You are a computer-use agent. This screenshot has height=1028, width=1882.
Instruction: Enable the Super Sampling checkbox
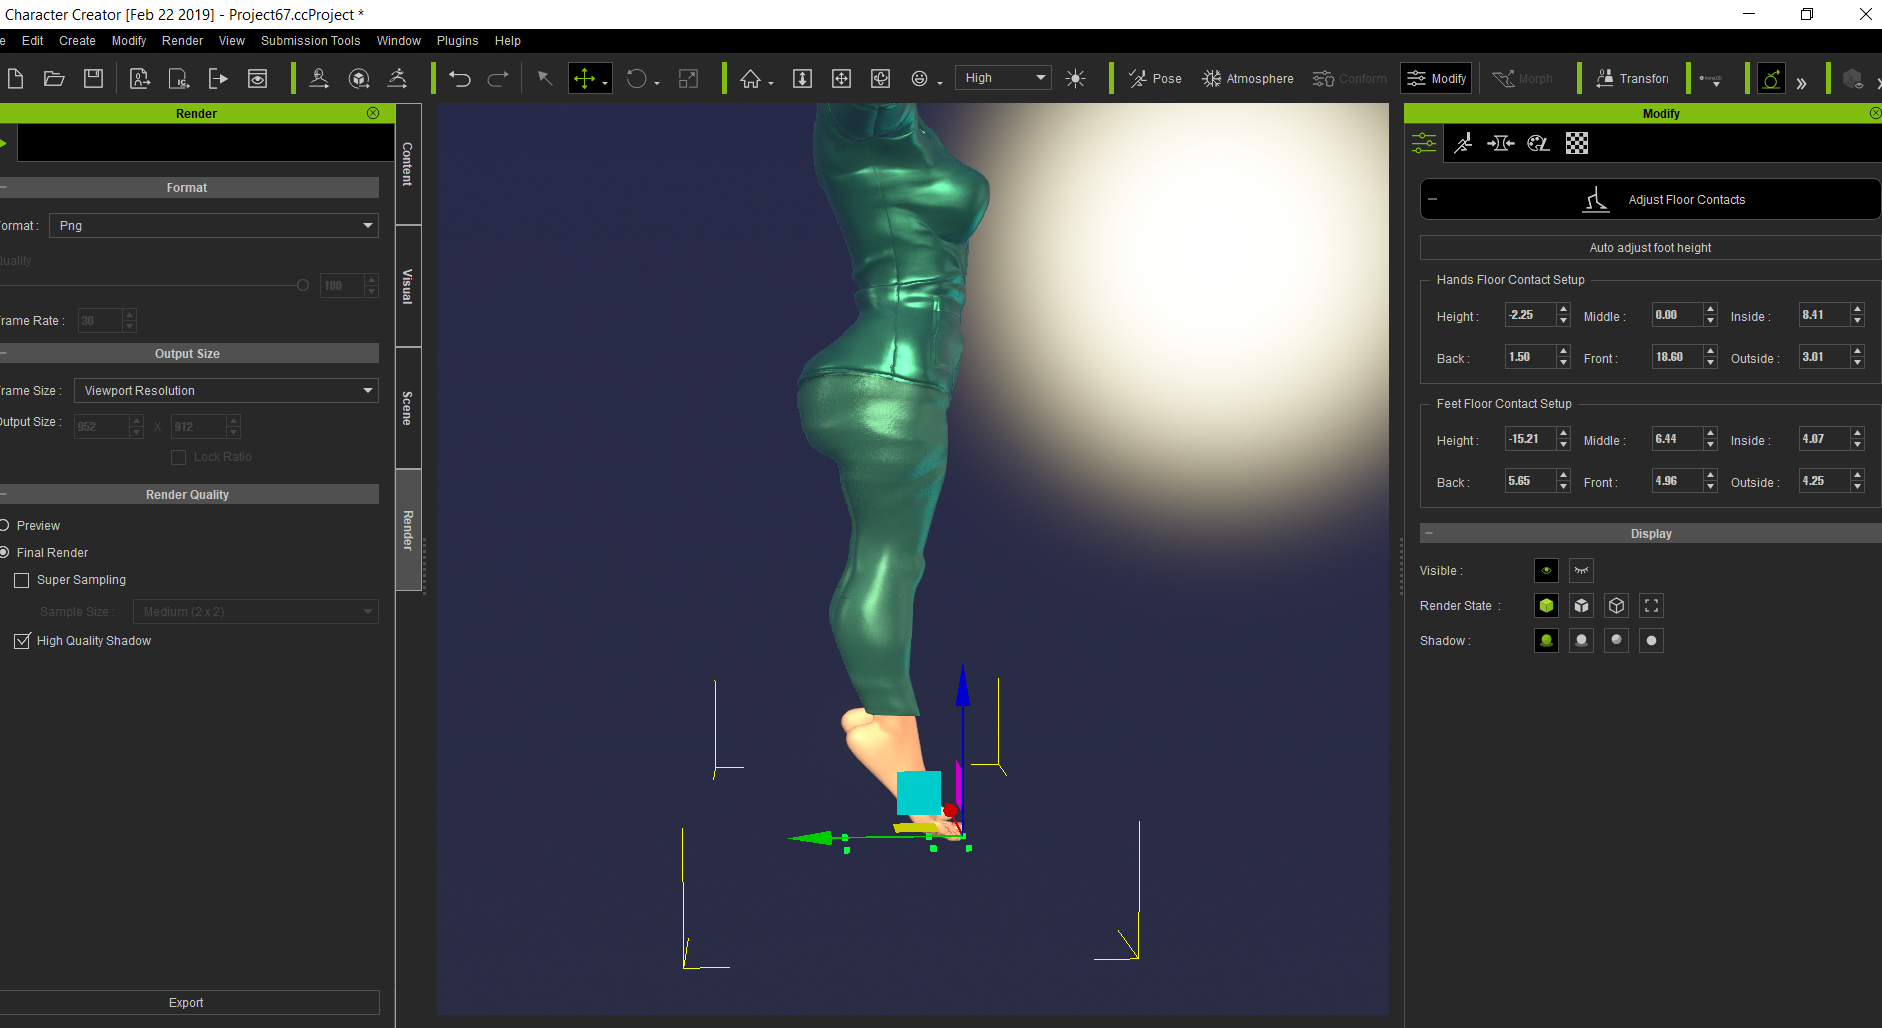click(21, 580)
